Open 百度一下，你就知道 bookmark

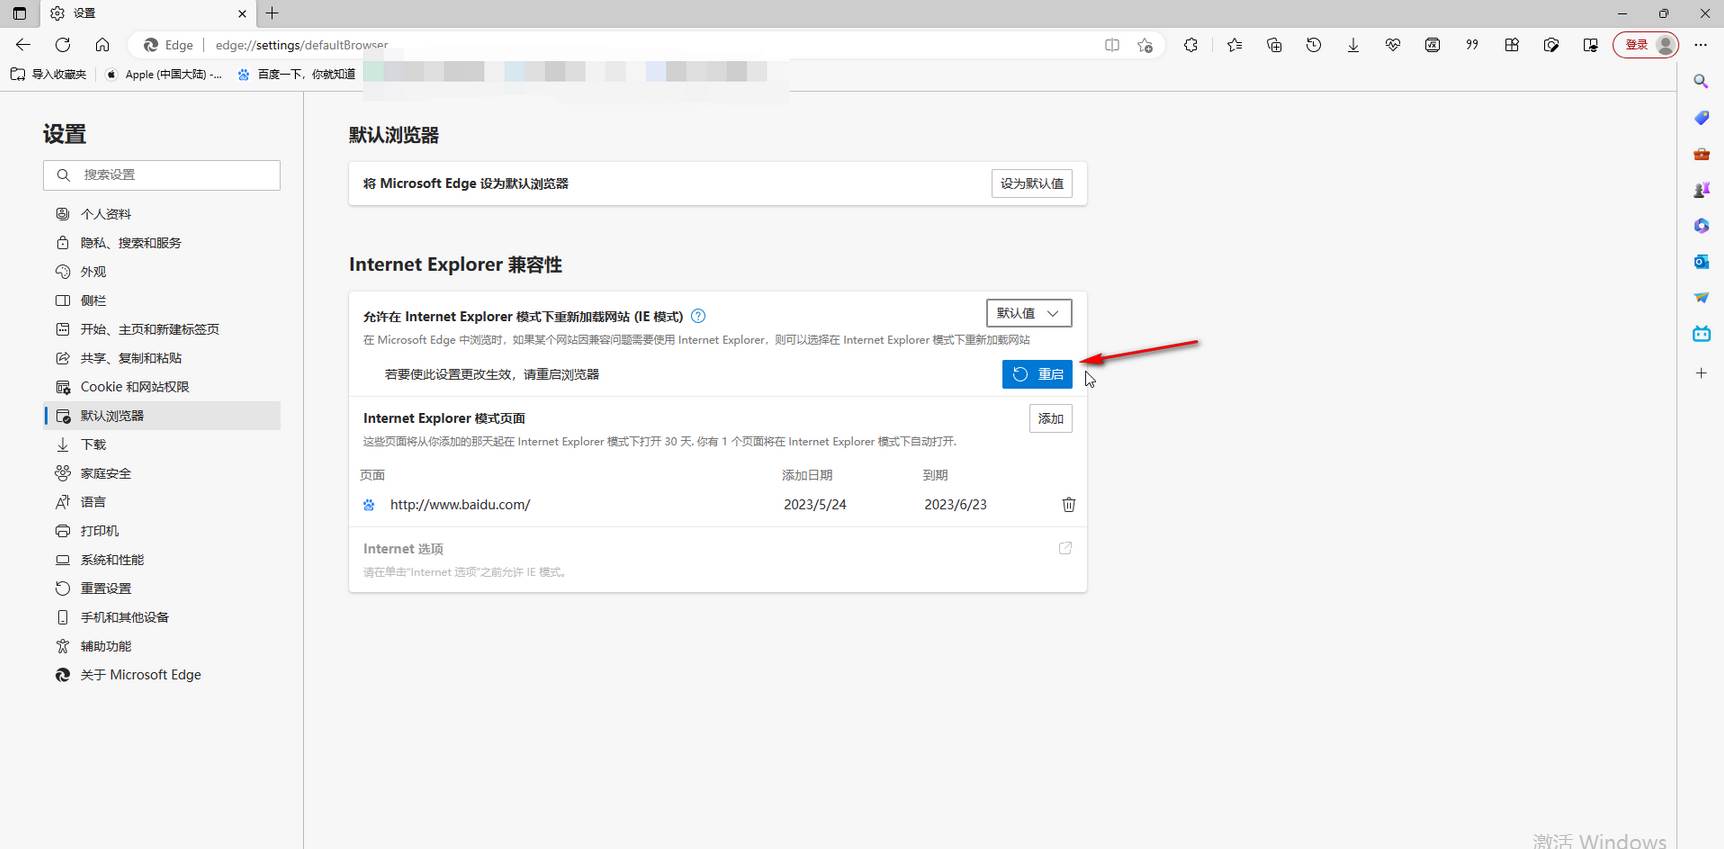coord(296,74)
